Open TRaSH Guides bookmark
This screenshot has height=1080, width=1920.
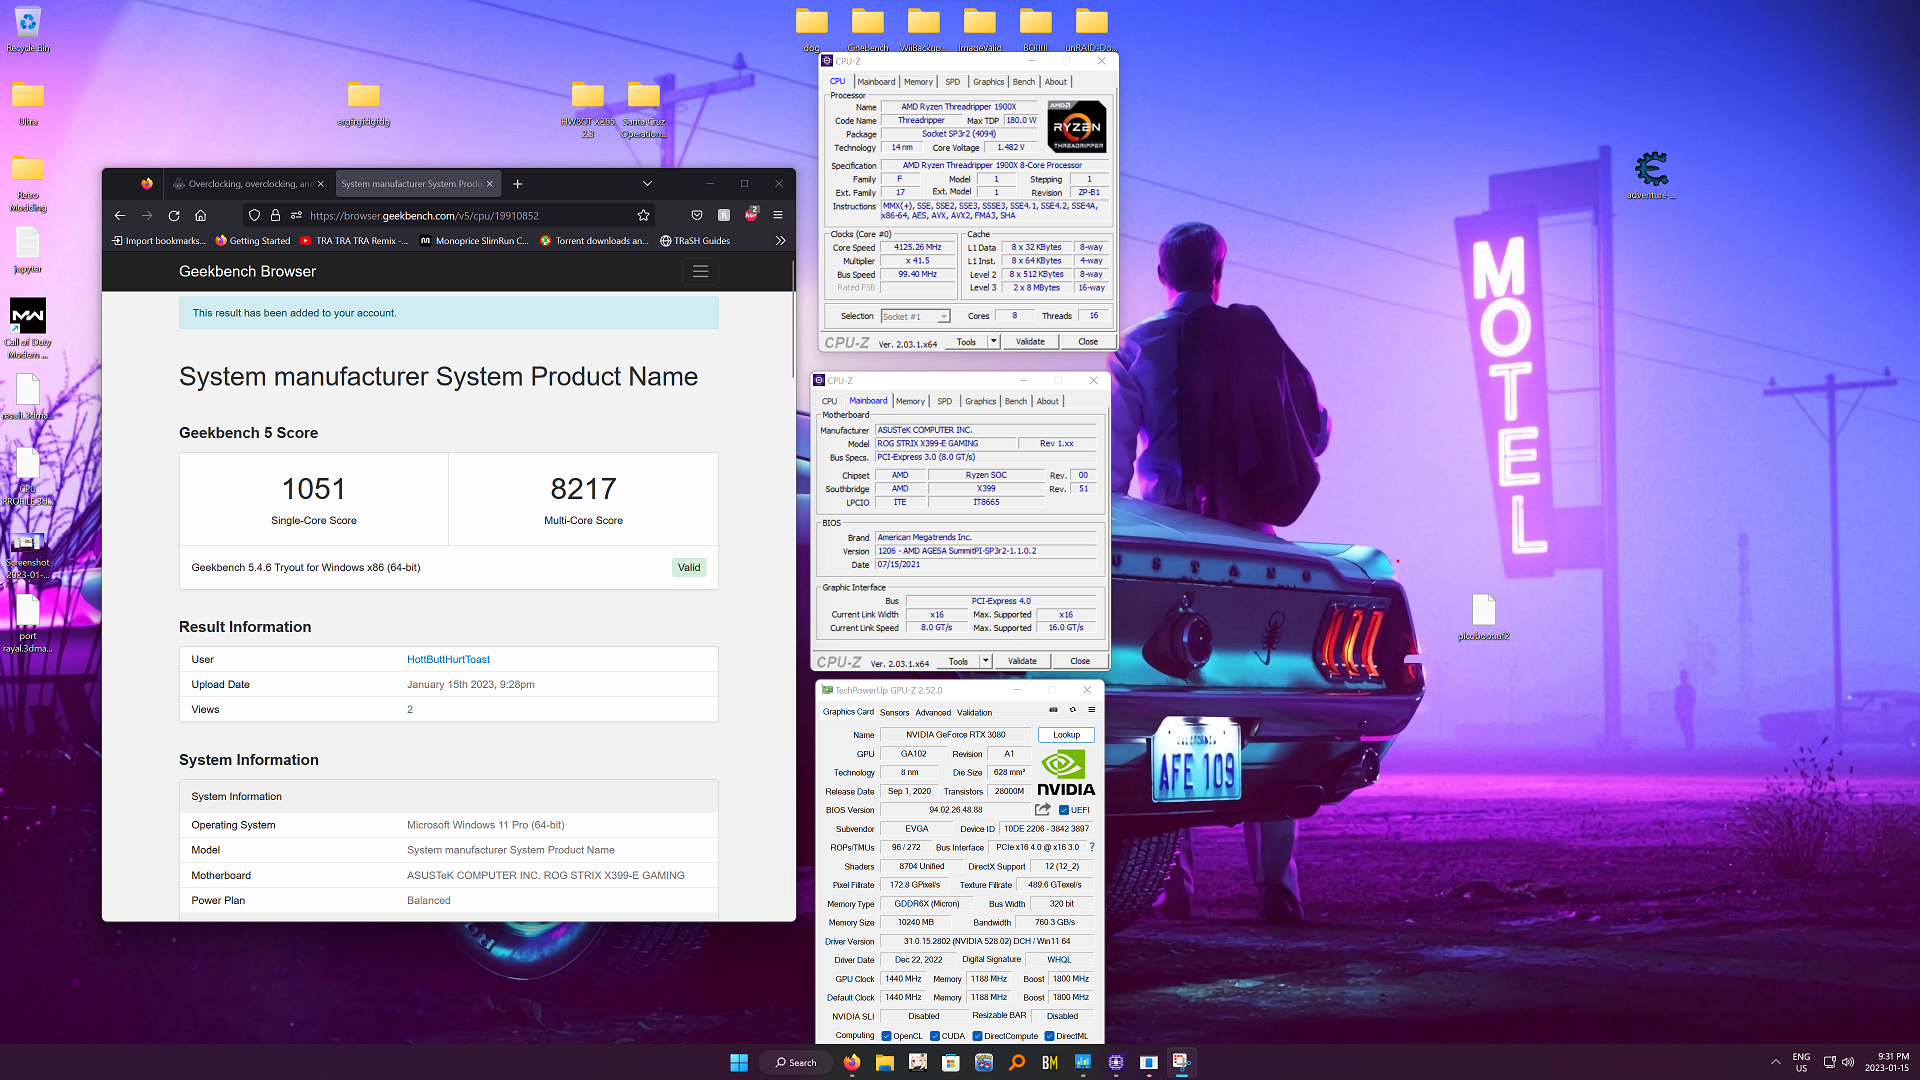point(695,241)
